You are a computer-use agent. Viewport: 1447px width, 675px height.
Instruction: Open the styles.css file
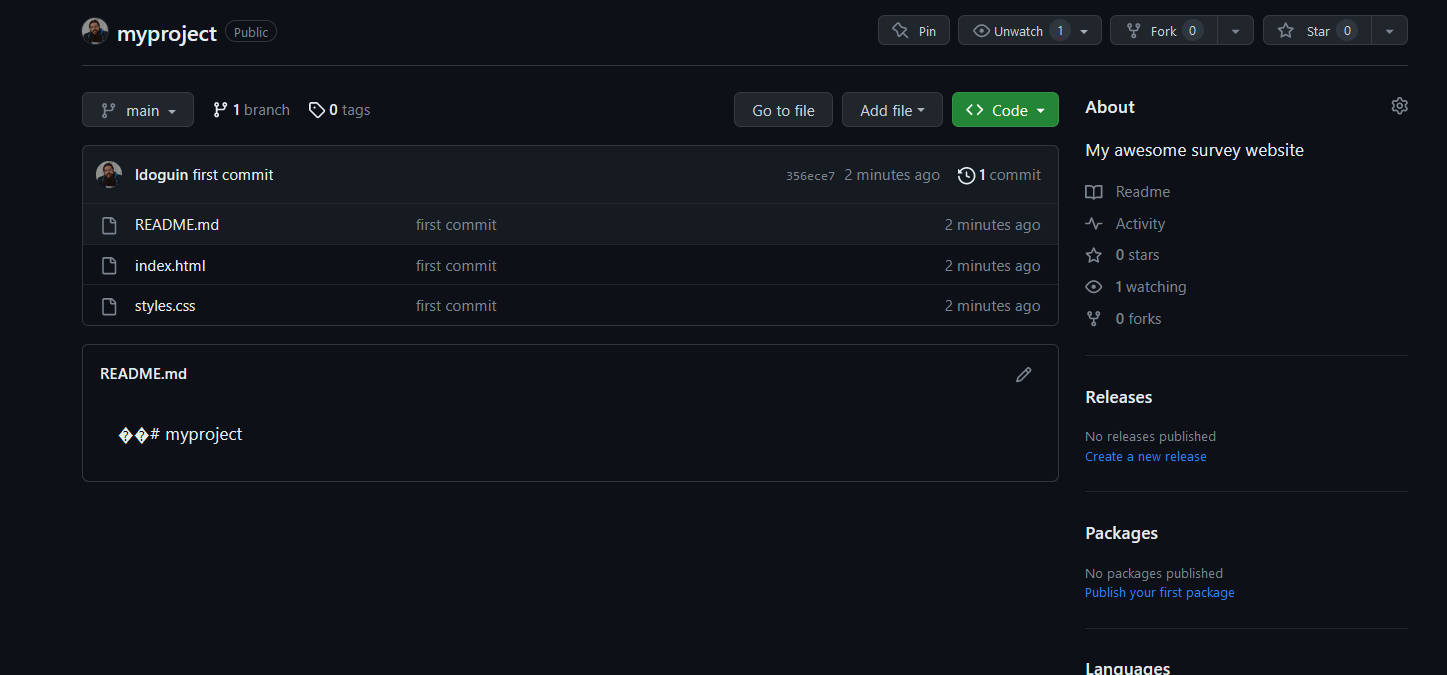coord(165,306)
